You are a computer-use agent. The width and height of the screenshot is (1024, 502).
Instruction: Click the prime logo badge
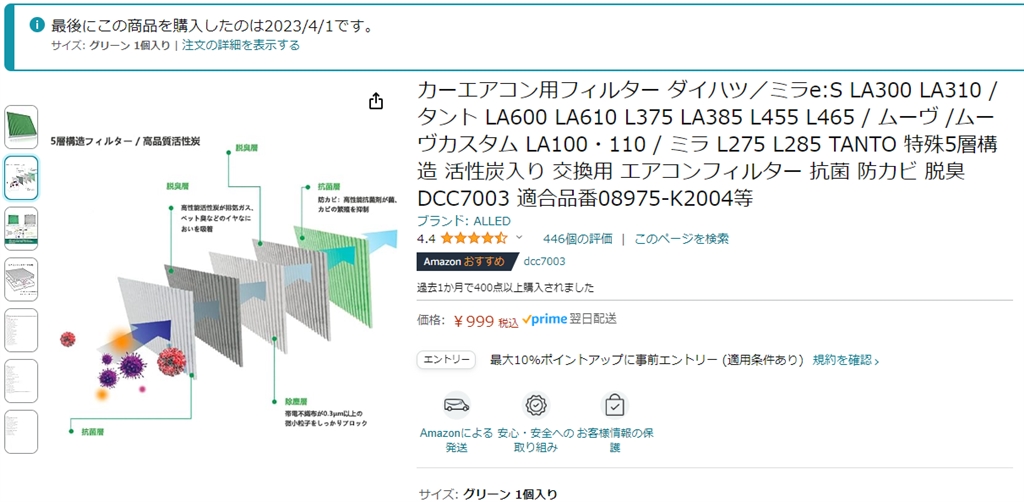pos(544,319)
